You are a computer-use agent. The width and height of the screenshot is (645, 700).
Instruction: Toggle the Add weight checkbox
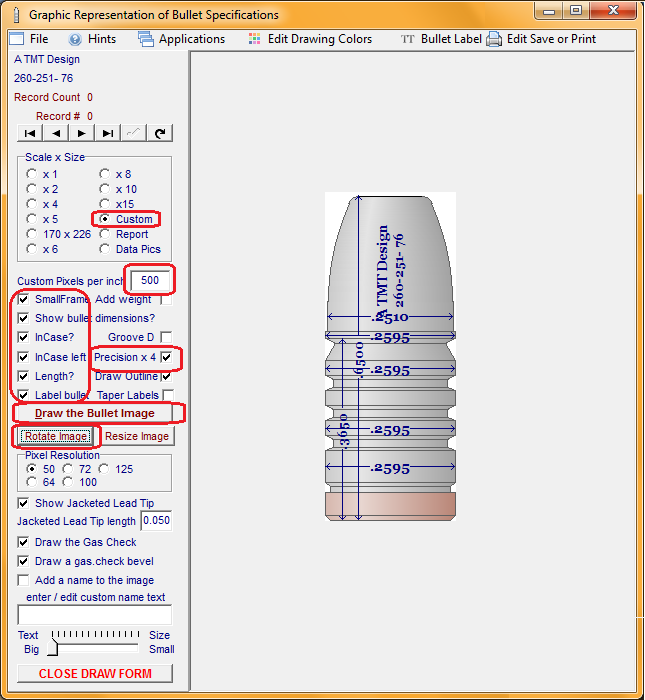[166, 299]
